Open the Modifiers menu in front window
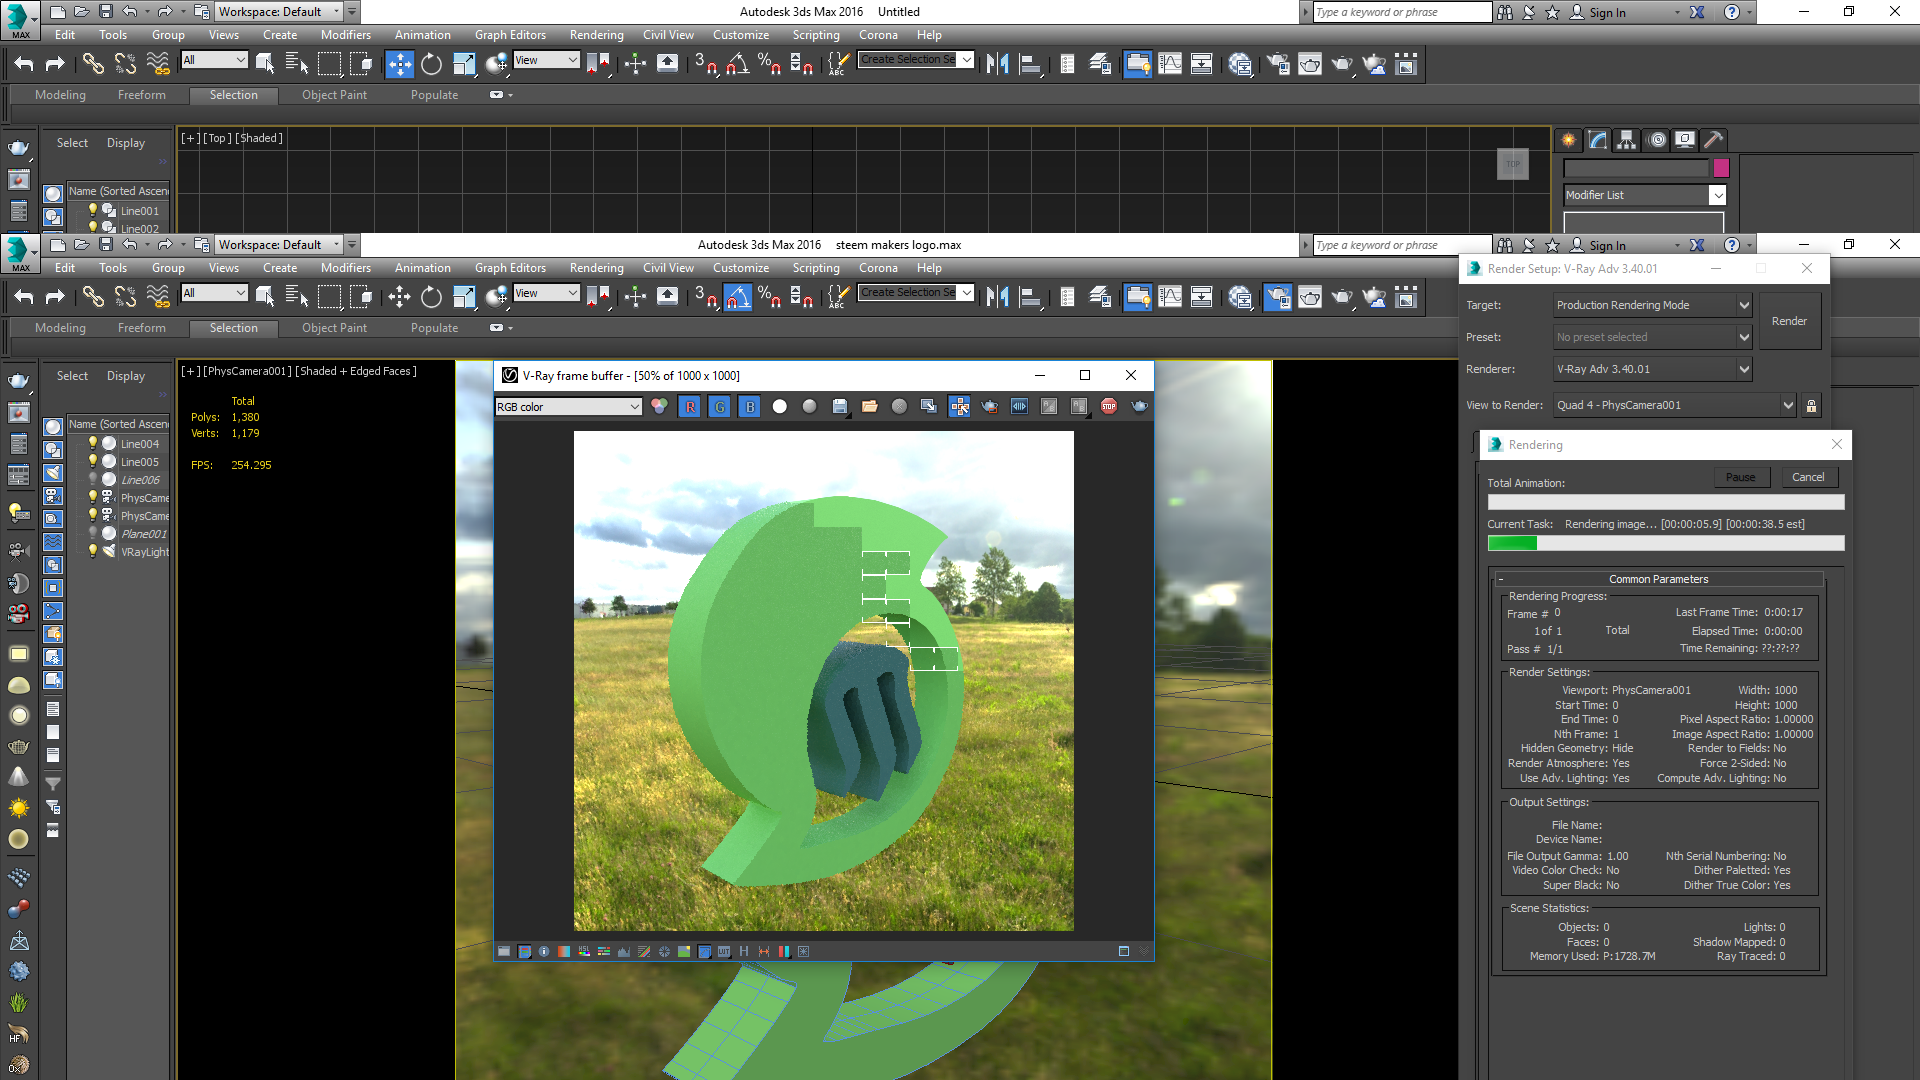 (x=346, y=268)
